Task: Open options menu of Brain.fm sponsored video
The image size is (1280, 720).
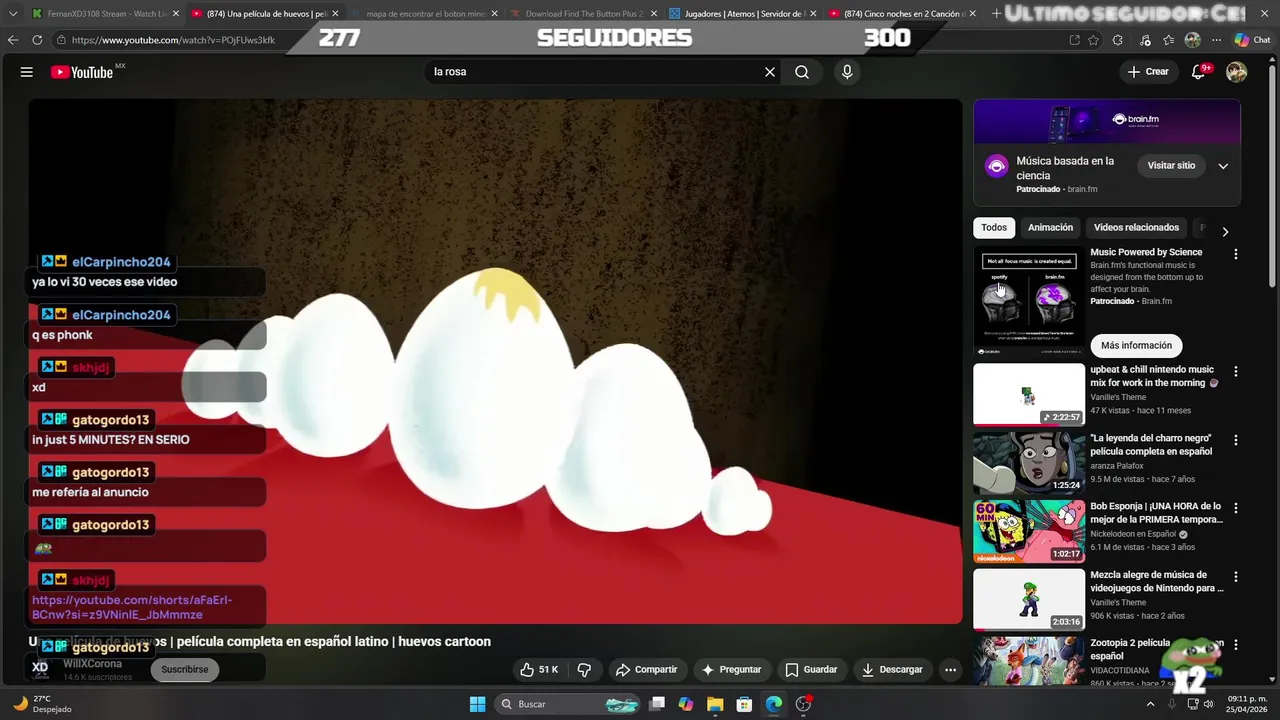Action: pos(1236,254)
